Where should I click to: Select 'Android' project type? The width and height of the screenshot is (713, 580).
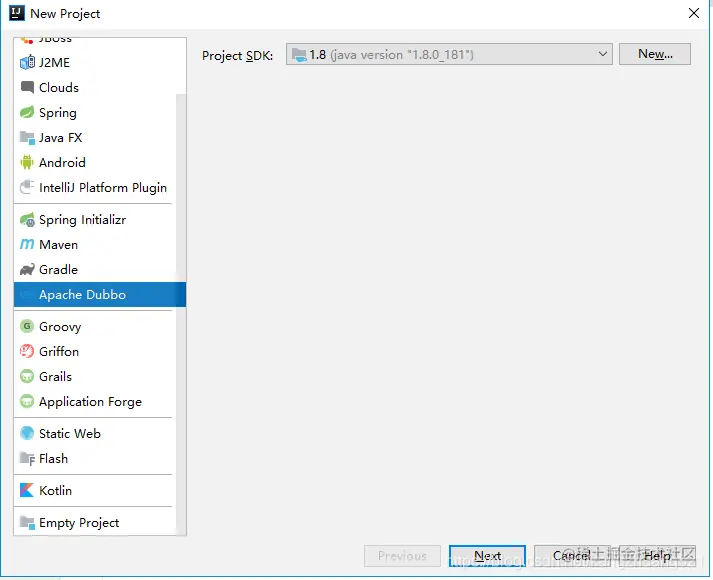click(95, 162)
